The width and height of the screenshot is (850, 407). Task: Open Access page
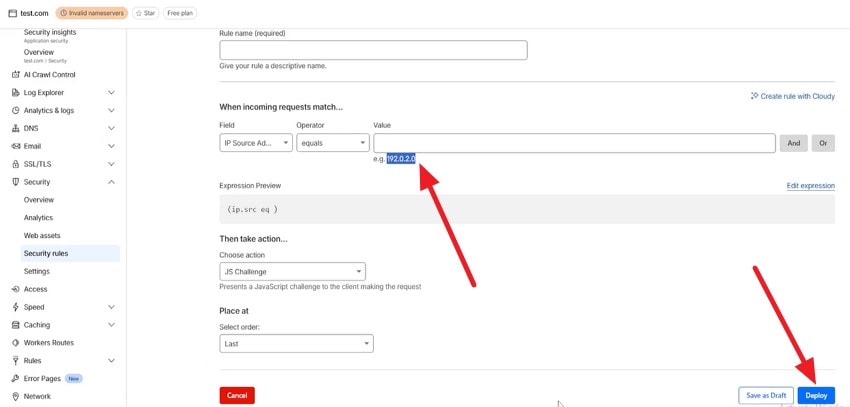35,289
